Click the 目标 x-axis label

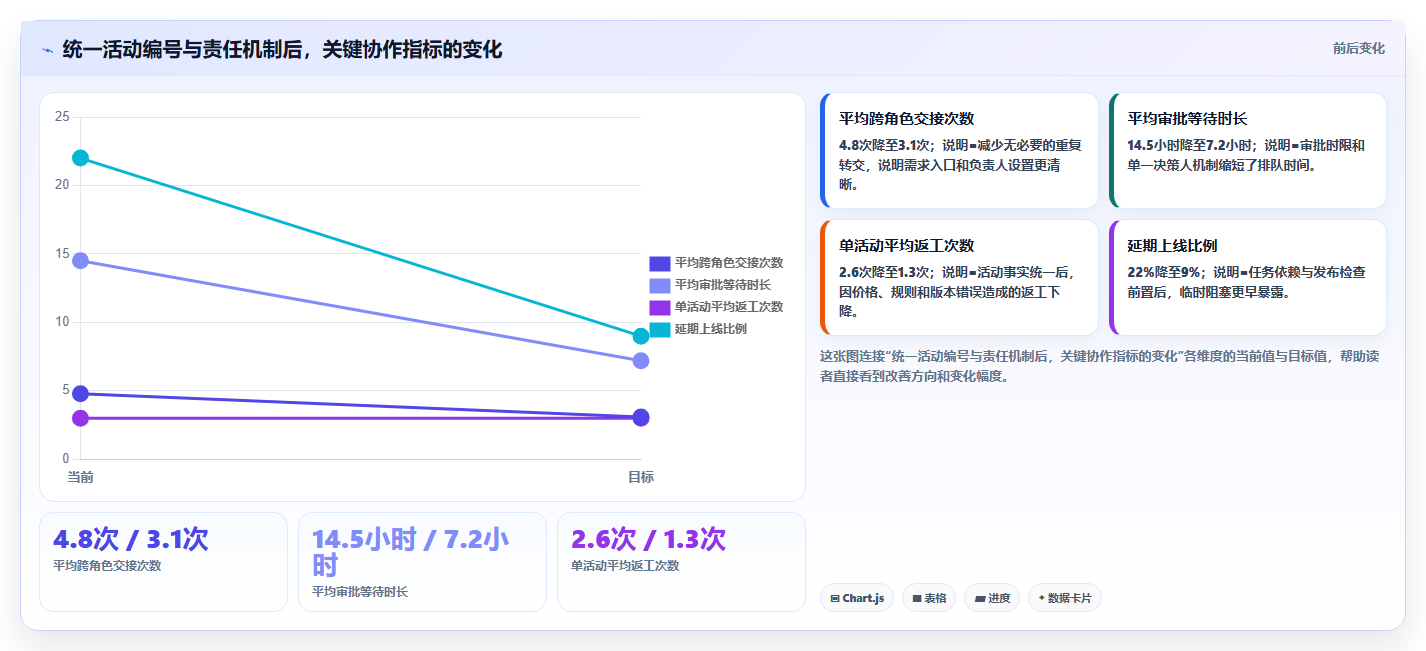pos(641,477)
